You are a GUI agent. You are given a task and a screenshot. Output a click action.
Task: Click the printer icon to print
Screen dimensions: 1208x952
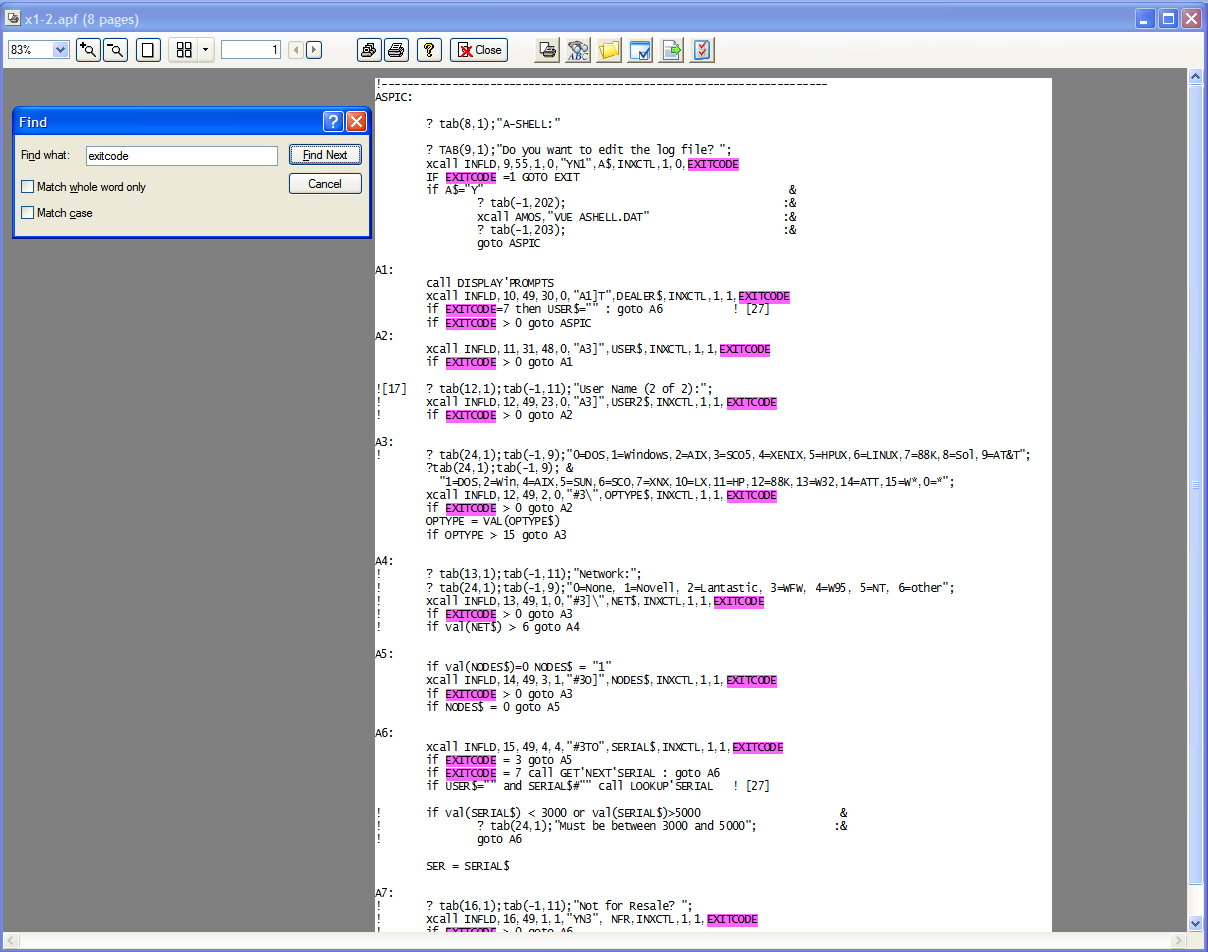click(397, 50)
